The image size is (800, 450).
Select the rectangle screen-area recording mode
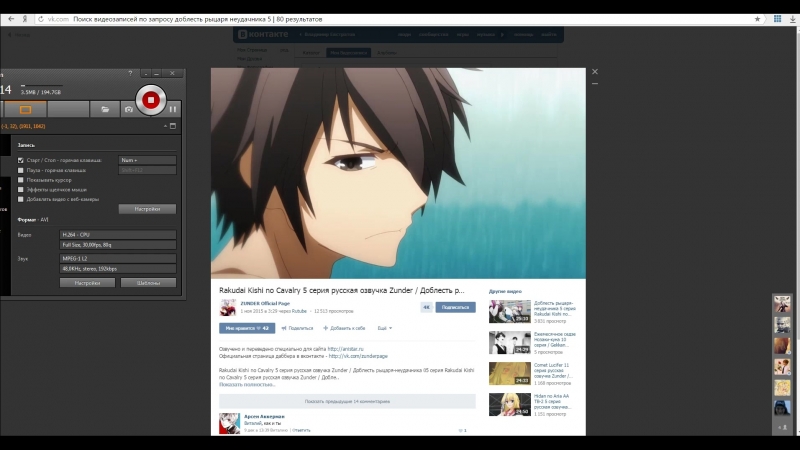[25, 109]
